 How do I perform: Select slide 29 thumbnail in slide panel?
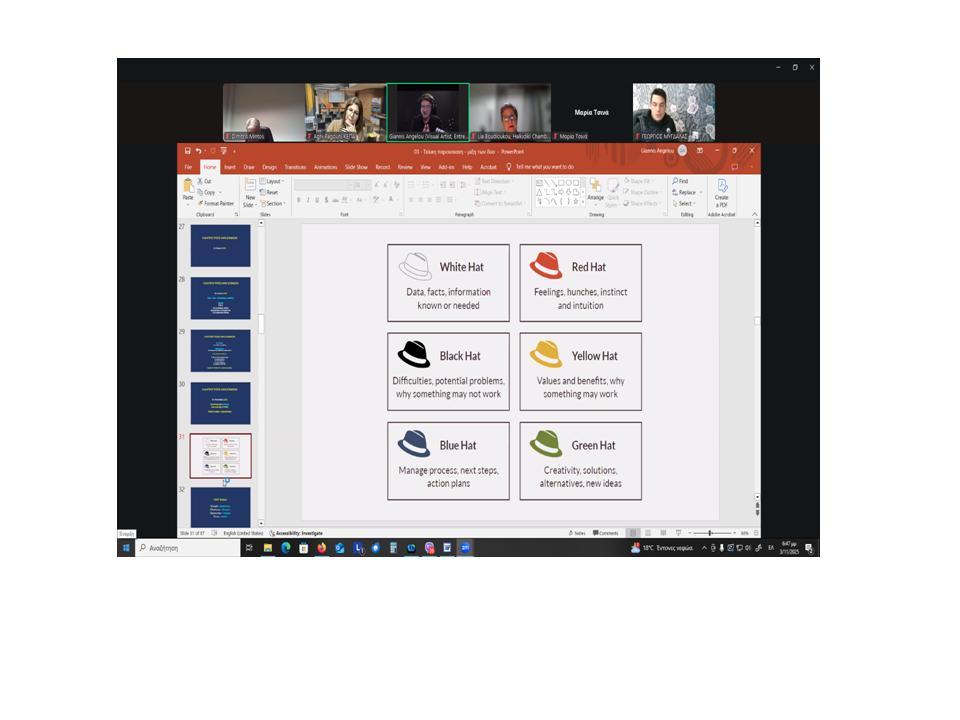[x=220, y=350]
